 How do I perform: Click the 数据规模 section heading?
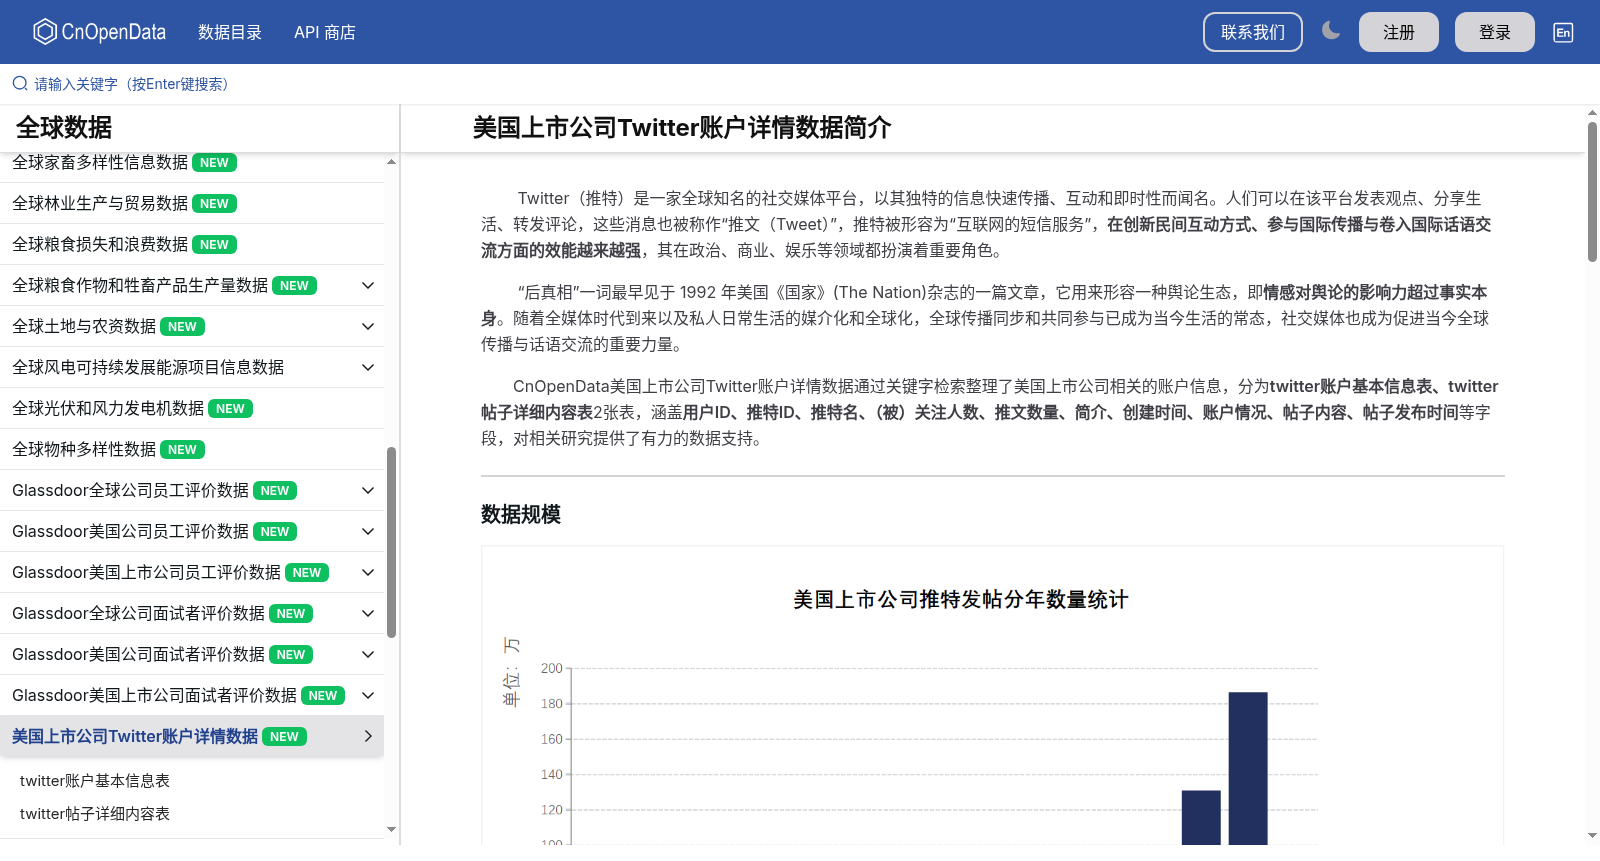[521, 514]
